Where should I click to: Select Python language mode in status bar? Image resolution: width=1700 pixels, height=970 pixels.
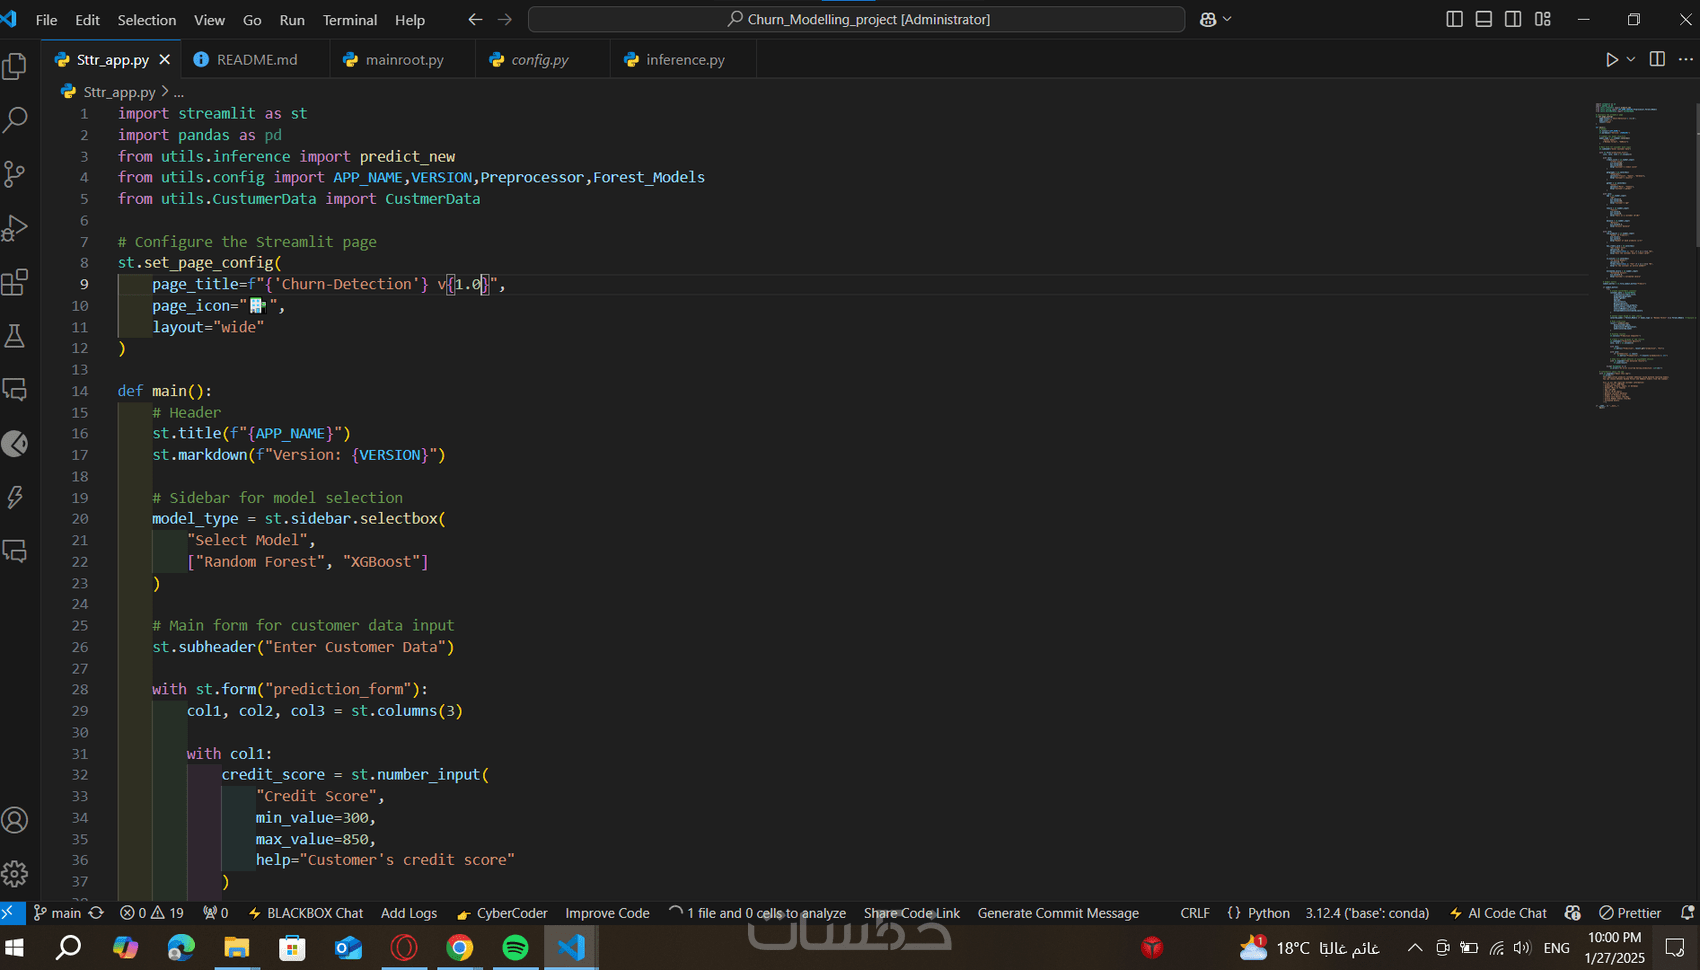[1269, 913]
